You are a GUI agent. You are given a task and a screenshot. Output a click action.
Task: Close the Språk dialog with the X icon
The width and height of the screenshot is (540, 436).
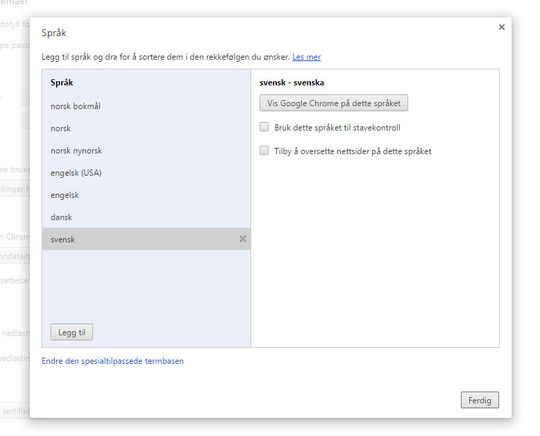pos(502,27)
